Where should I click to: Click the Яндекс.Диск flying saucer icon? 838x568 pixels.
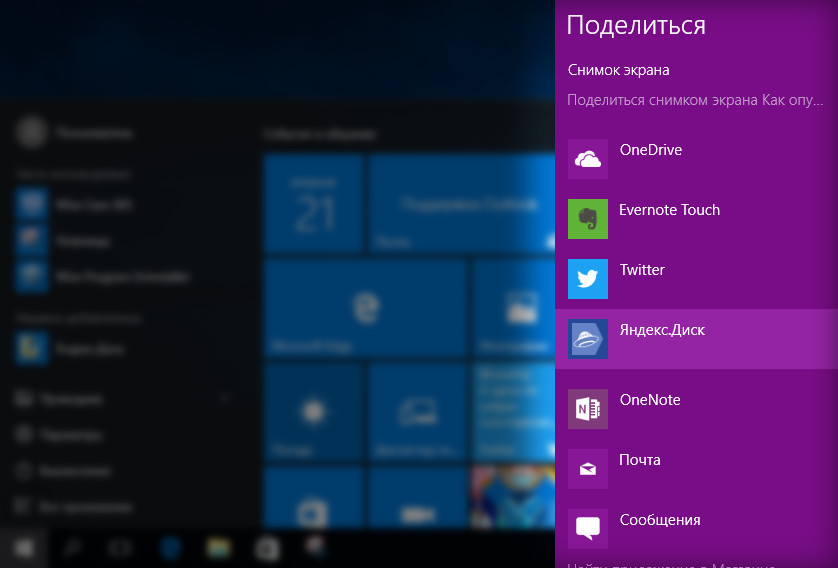coord(587,339)
